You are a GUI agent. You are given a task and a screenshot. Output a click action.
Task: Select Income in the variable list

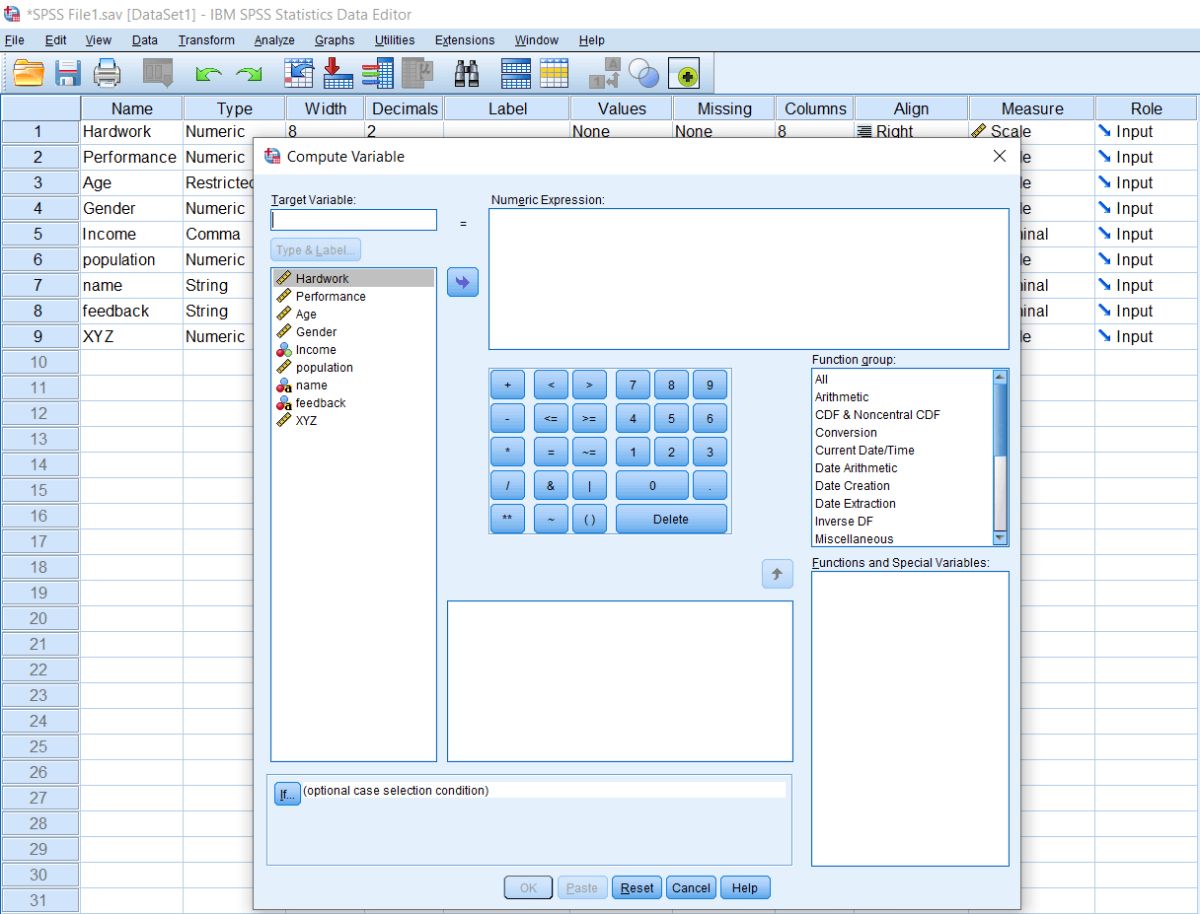(x=354, y=349)
